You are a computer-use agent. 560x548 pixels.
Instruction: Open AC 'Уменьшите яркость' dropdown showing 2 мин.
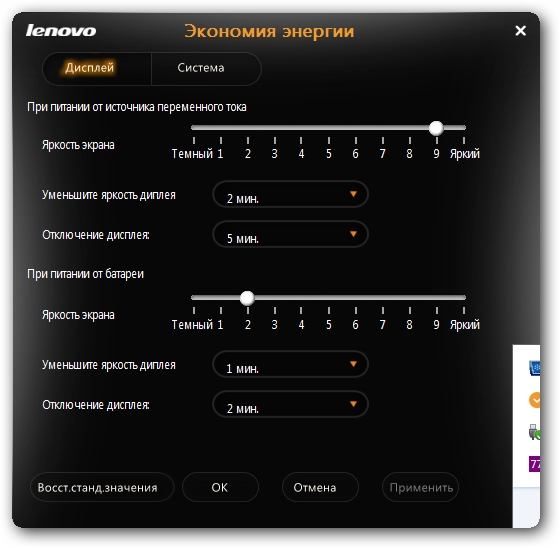[x=290, y=194]
